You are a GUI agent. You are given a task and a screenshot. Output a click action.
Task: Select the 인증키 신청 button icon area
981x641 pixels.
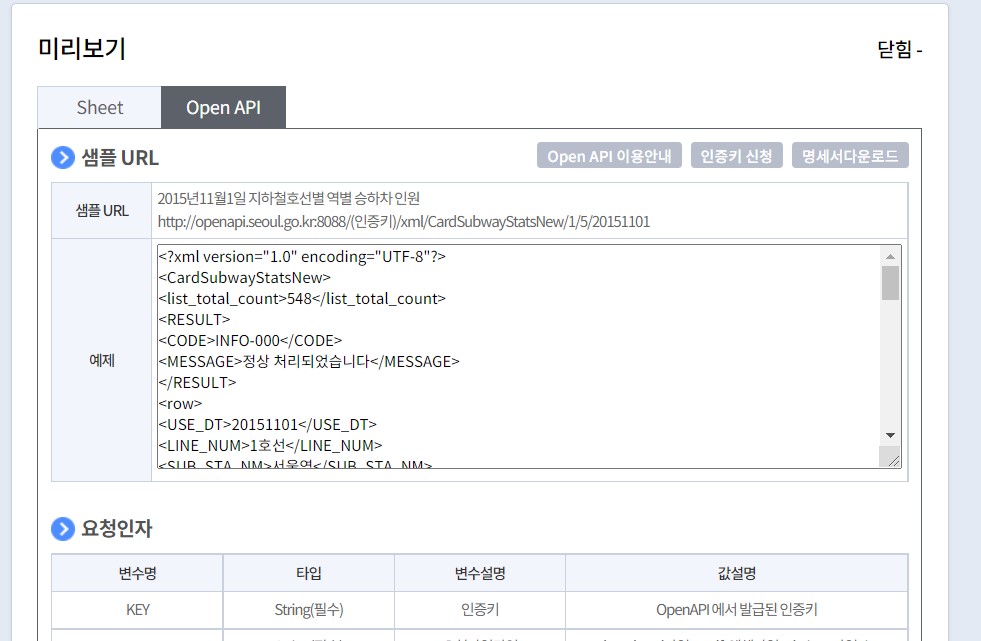736,155
